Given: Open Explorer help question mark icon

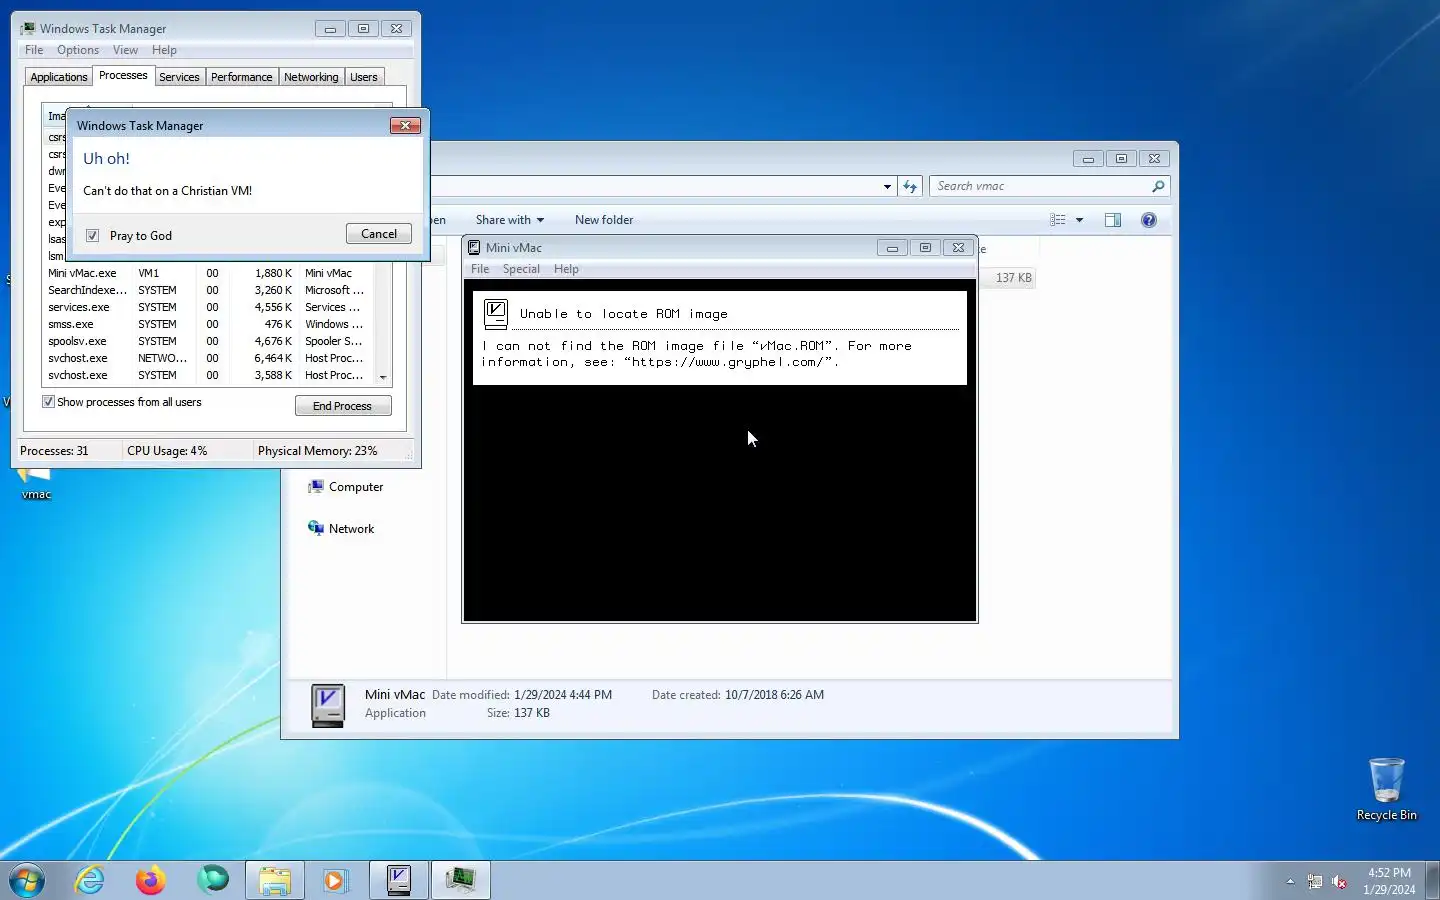Looking at the screenshot, I should pos(1149,220).
